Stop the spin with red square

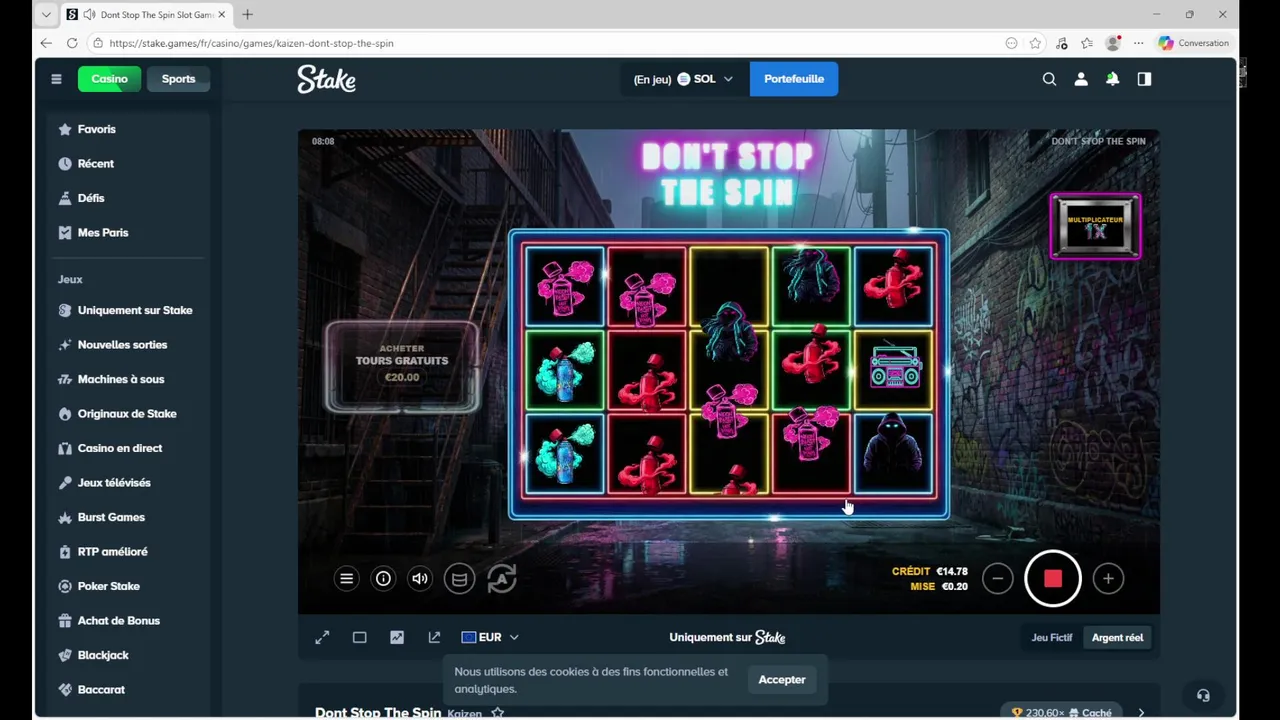[x=1052, y=578]
